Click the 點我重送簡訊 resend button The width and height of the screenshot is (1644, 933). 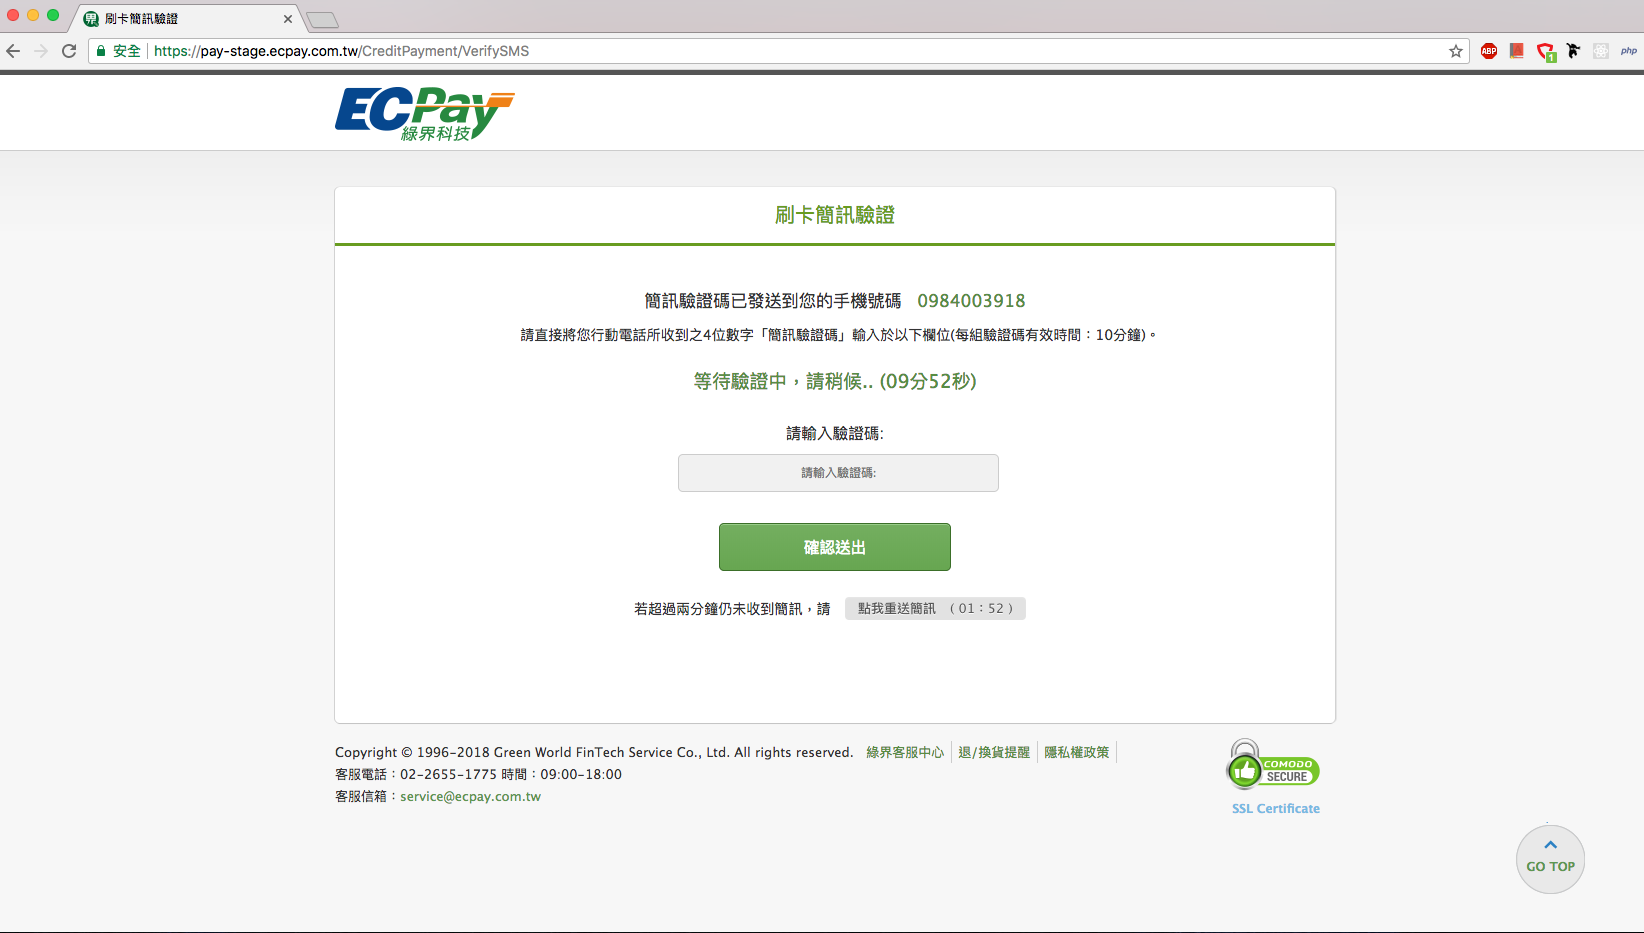tap(935, 608)
